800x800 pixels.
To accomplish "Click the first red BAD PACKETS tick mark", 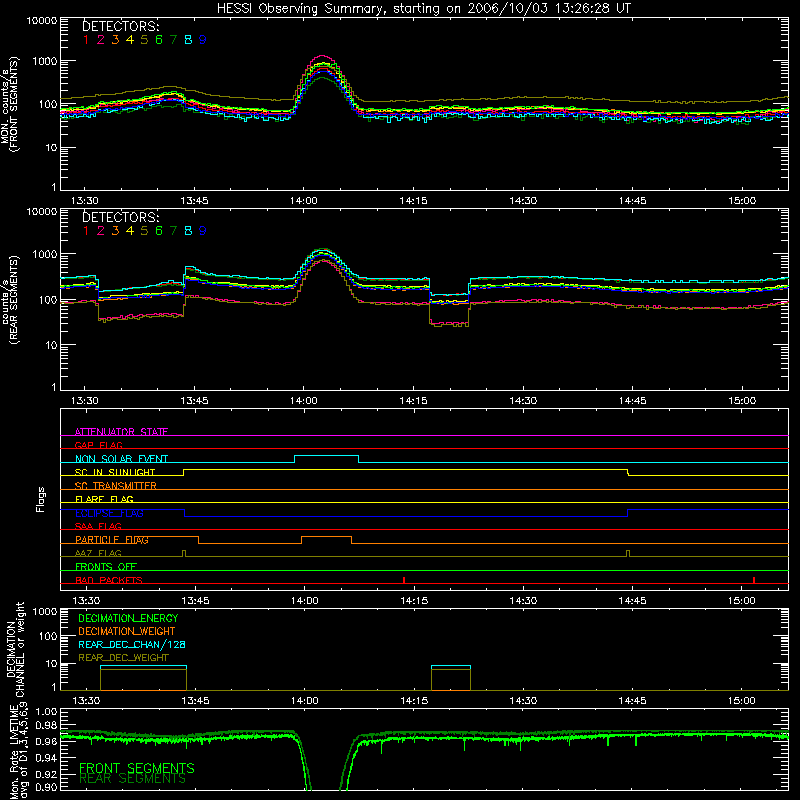I will pos(404,580).
